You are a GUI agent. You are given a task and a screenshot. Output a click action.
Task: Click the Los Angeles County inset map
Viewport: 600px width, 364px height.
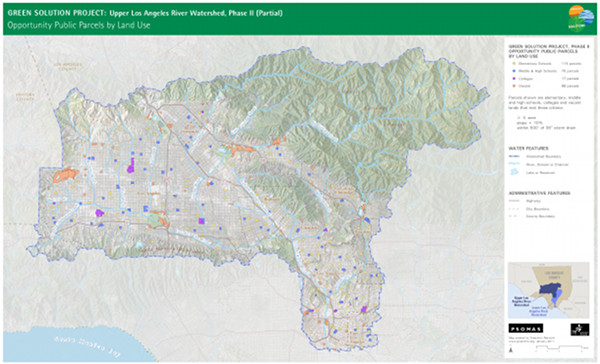pos(548,290)
